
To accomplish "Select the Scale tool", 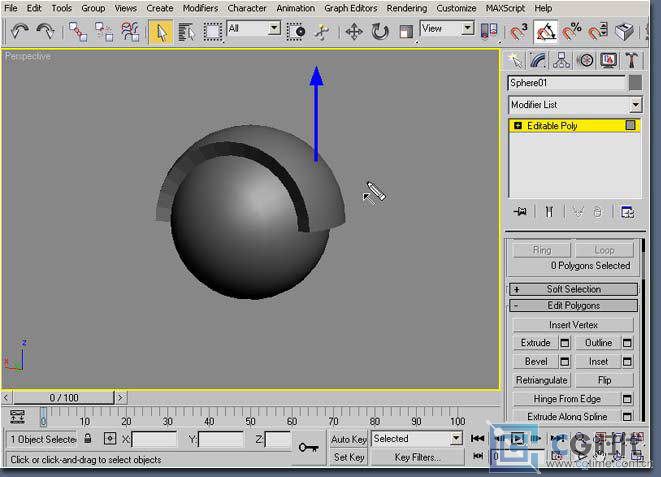I will 406,32.
